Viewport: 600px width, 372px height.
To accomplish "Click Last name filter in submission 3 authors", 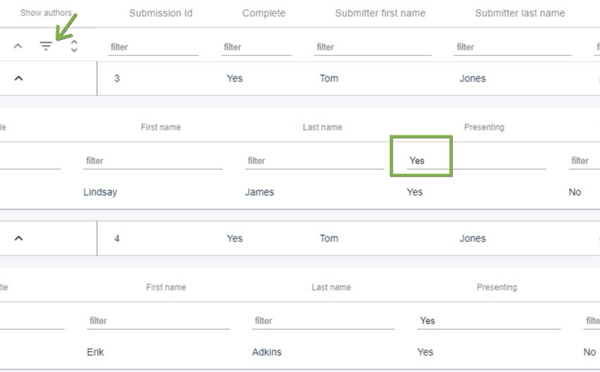I will point(315,161).
